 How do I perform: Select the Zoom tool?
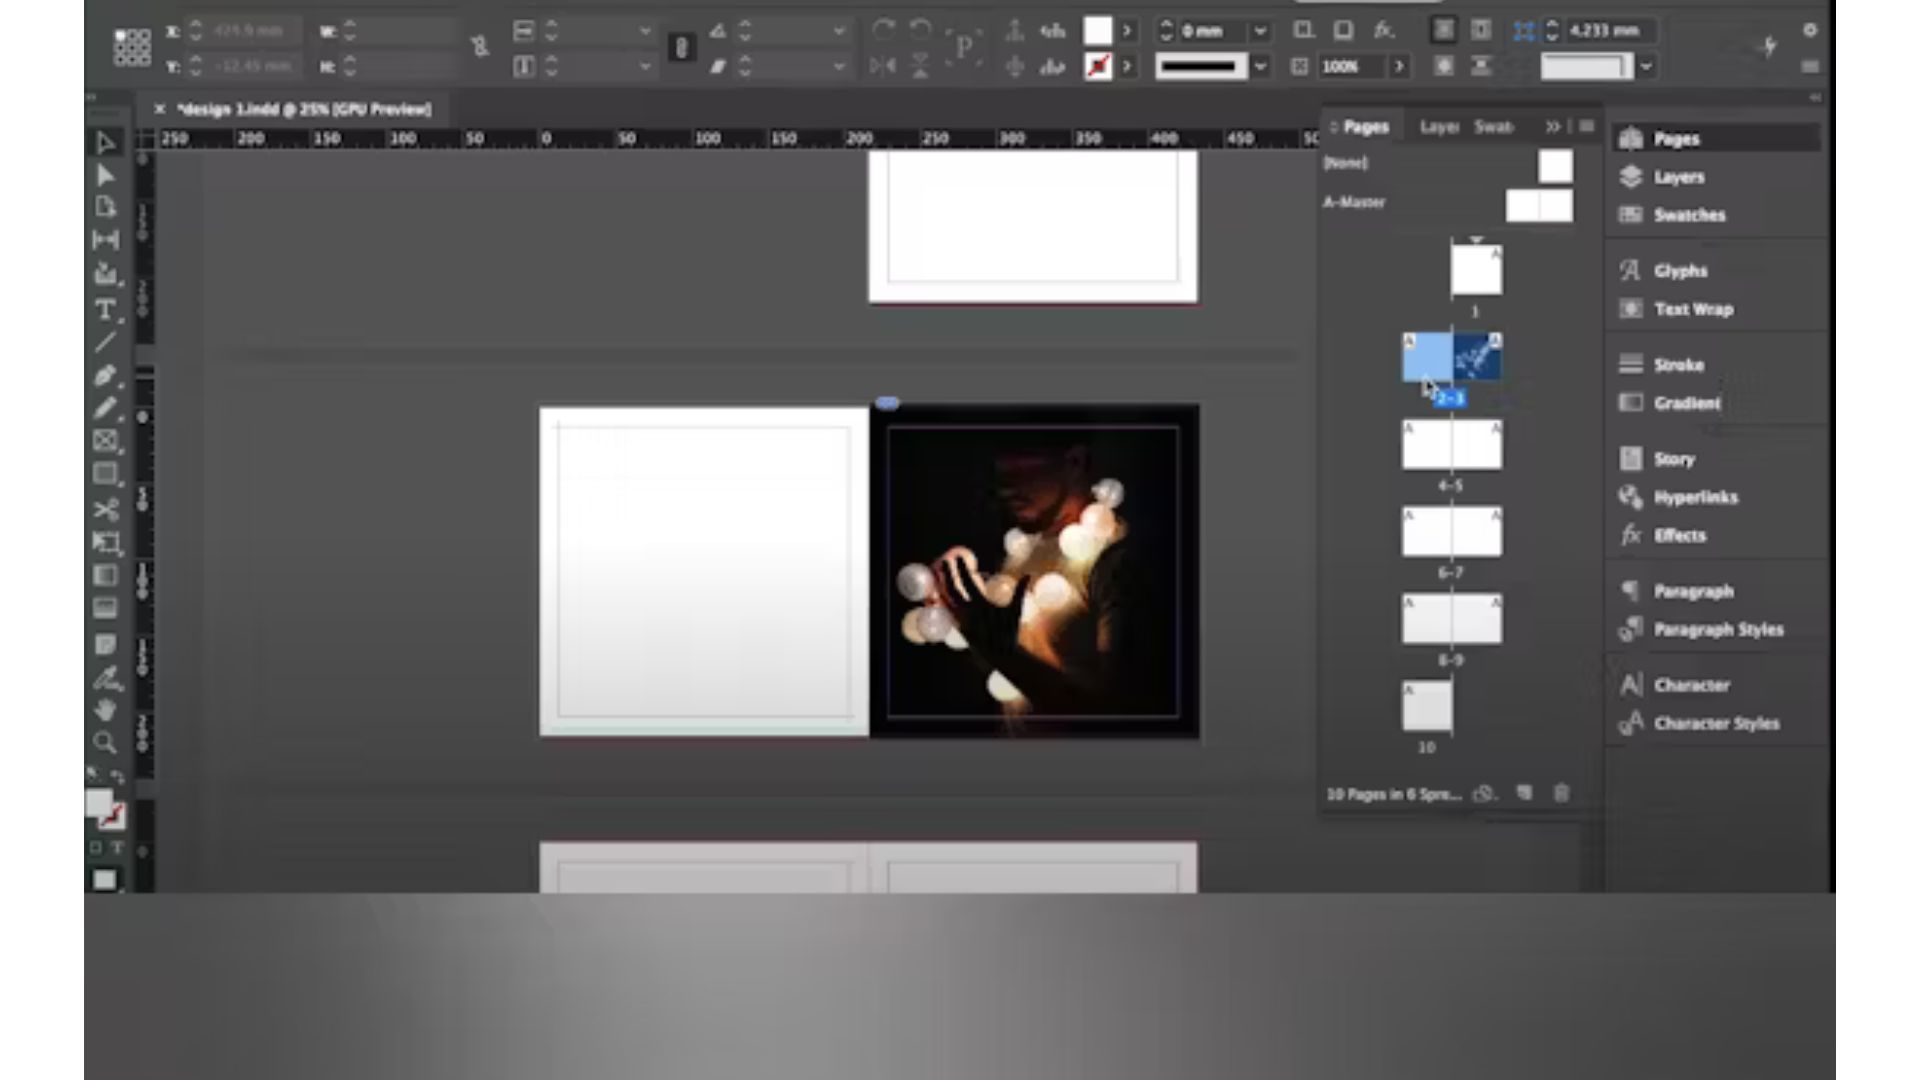[x=105, y=743]
